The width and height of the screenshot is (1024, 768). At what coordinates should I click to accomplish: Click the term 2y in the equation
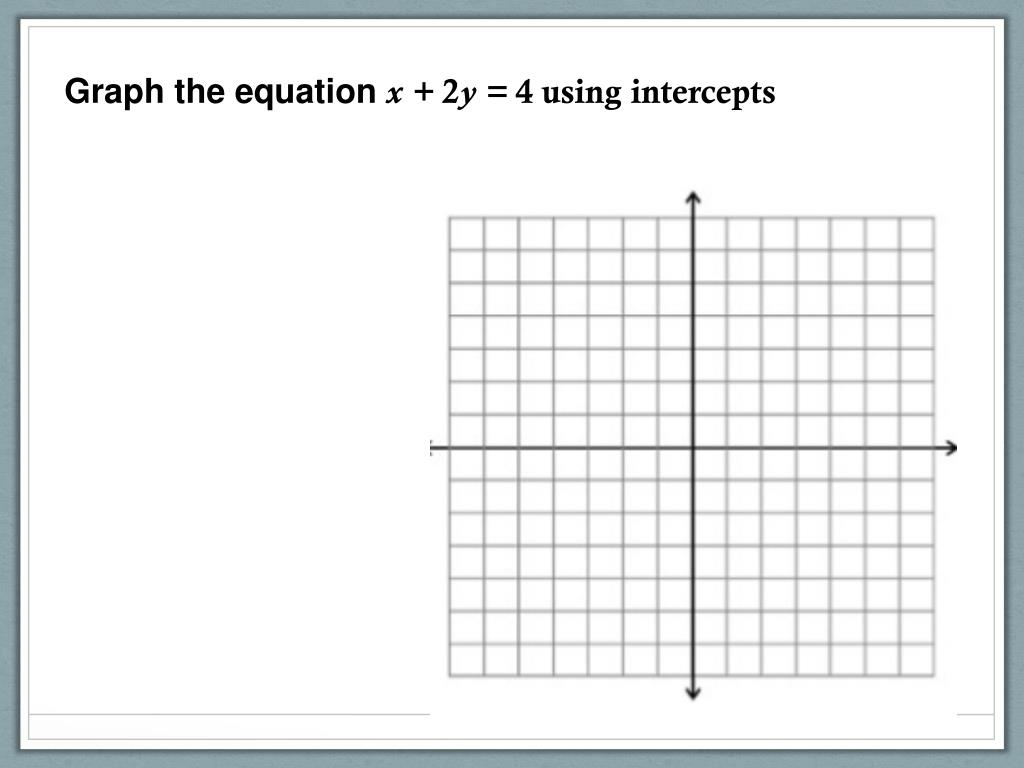(458, 95)
